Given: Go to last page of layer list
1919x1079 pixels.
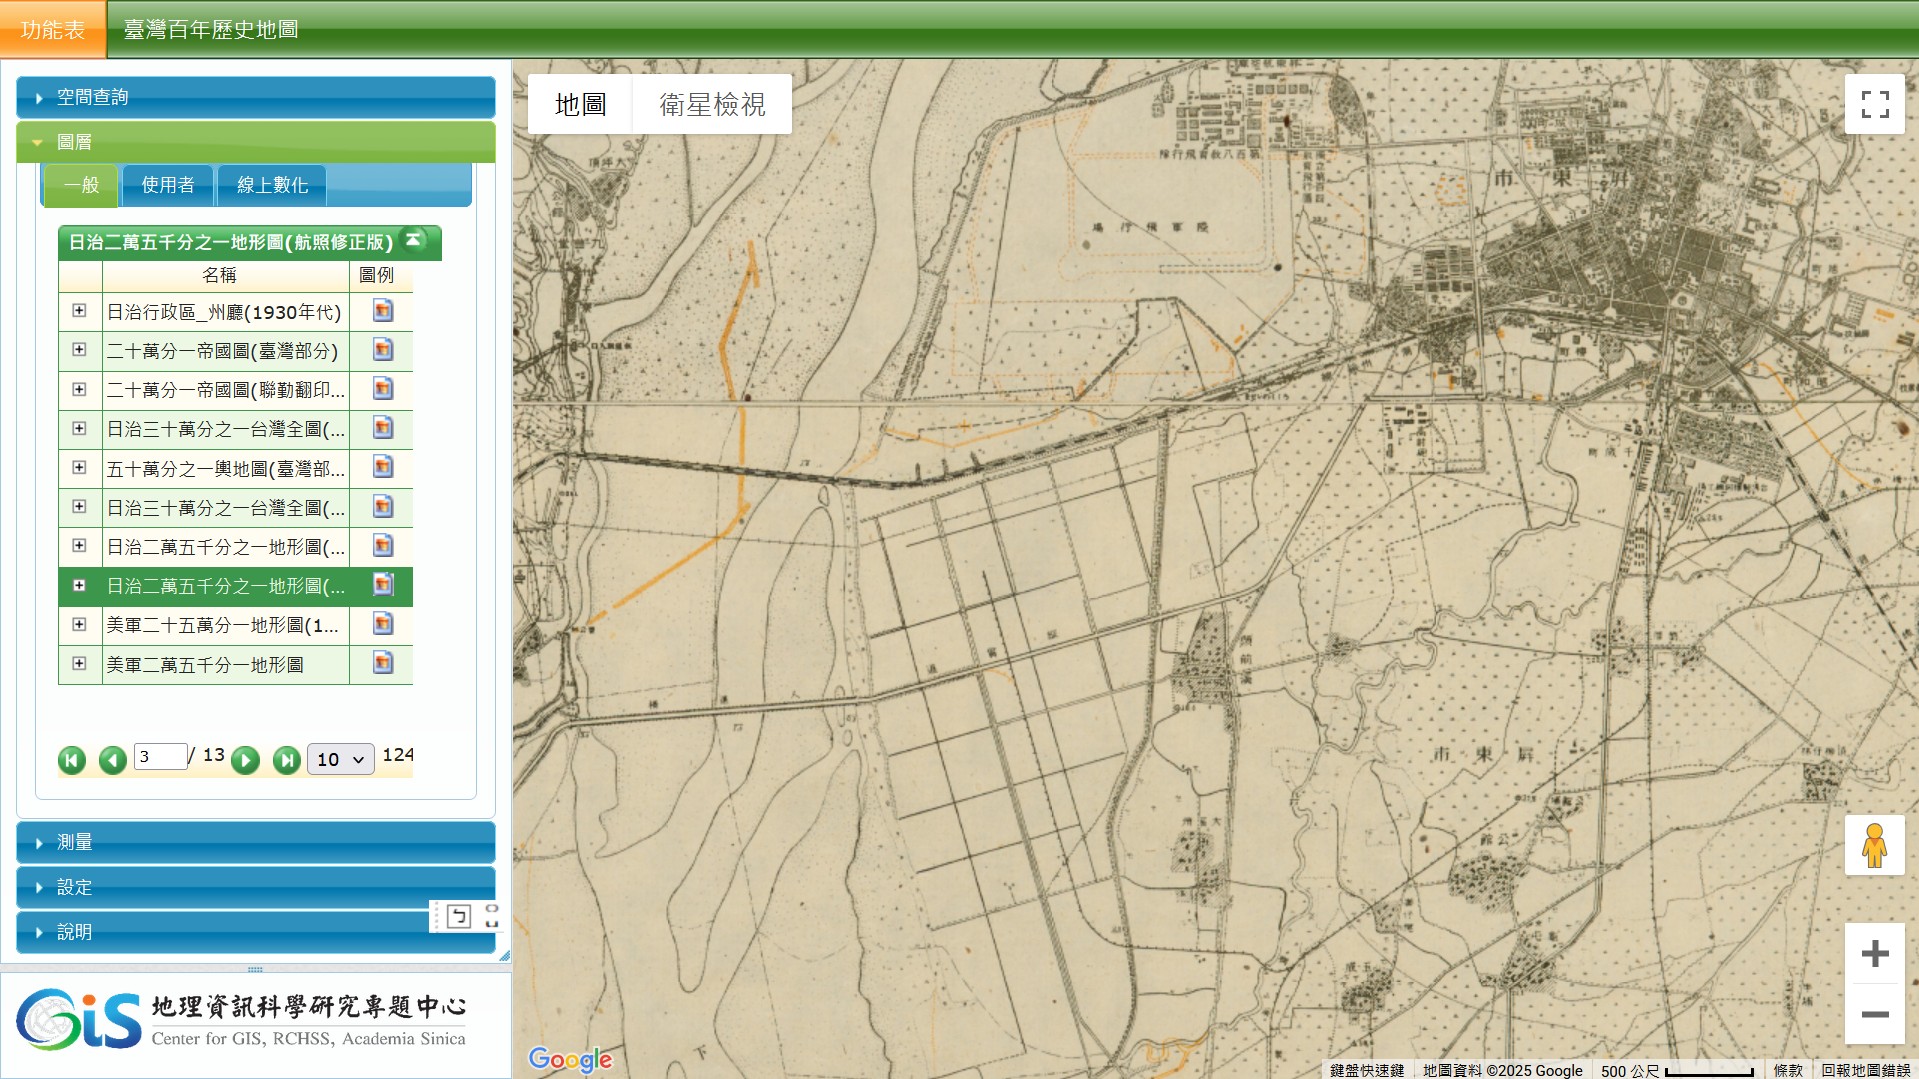Looking at the screenshot, I should [x=287, y=760].
